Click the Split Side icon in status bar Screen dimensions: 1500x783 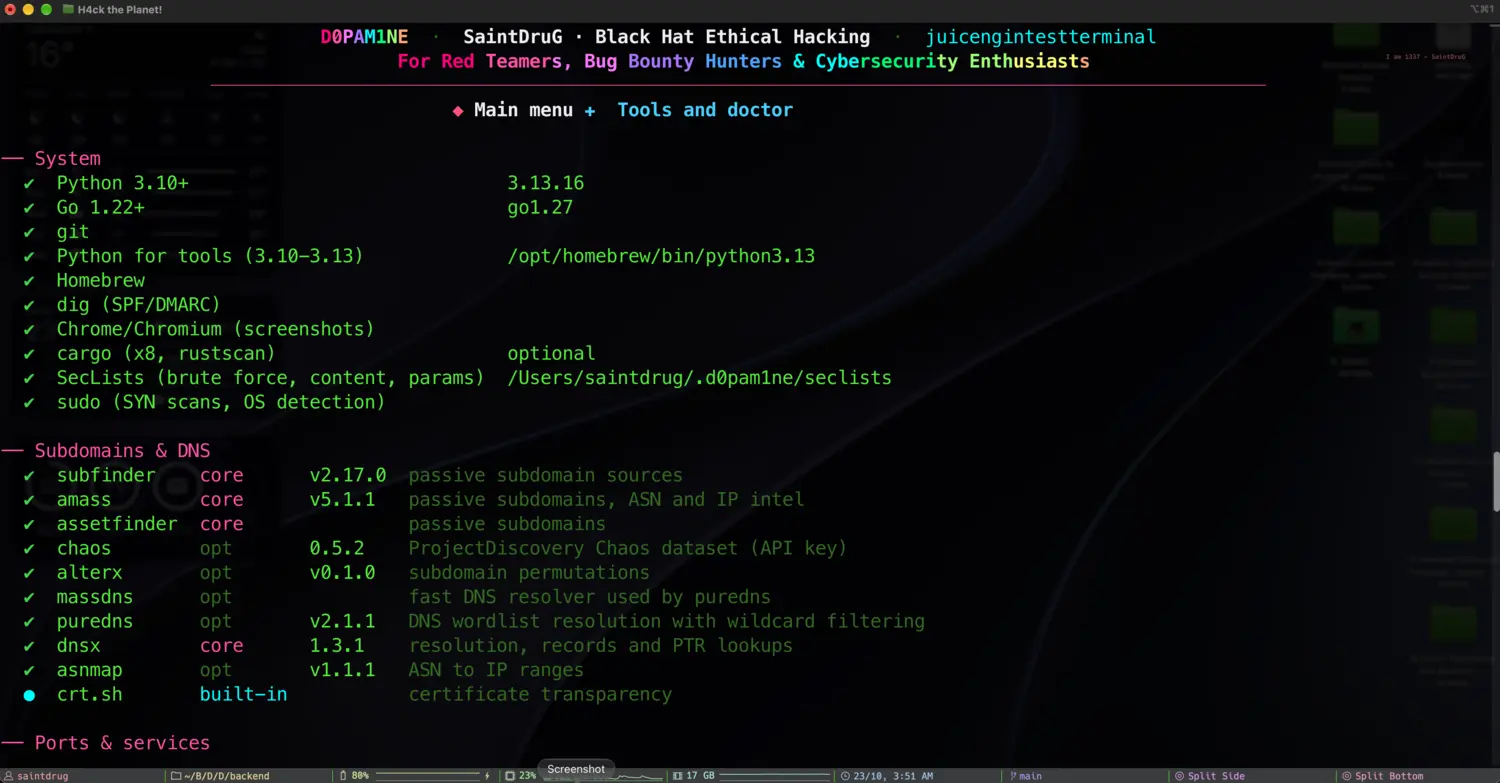(1180, 776)
